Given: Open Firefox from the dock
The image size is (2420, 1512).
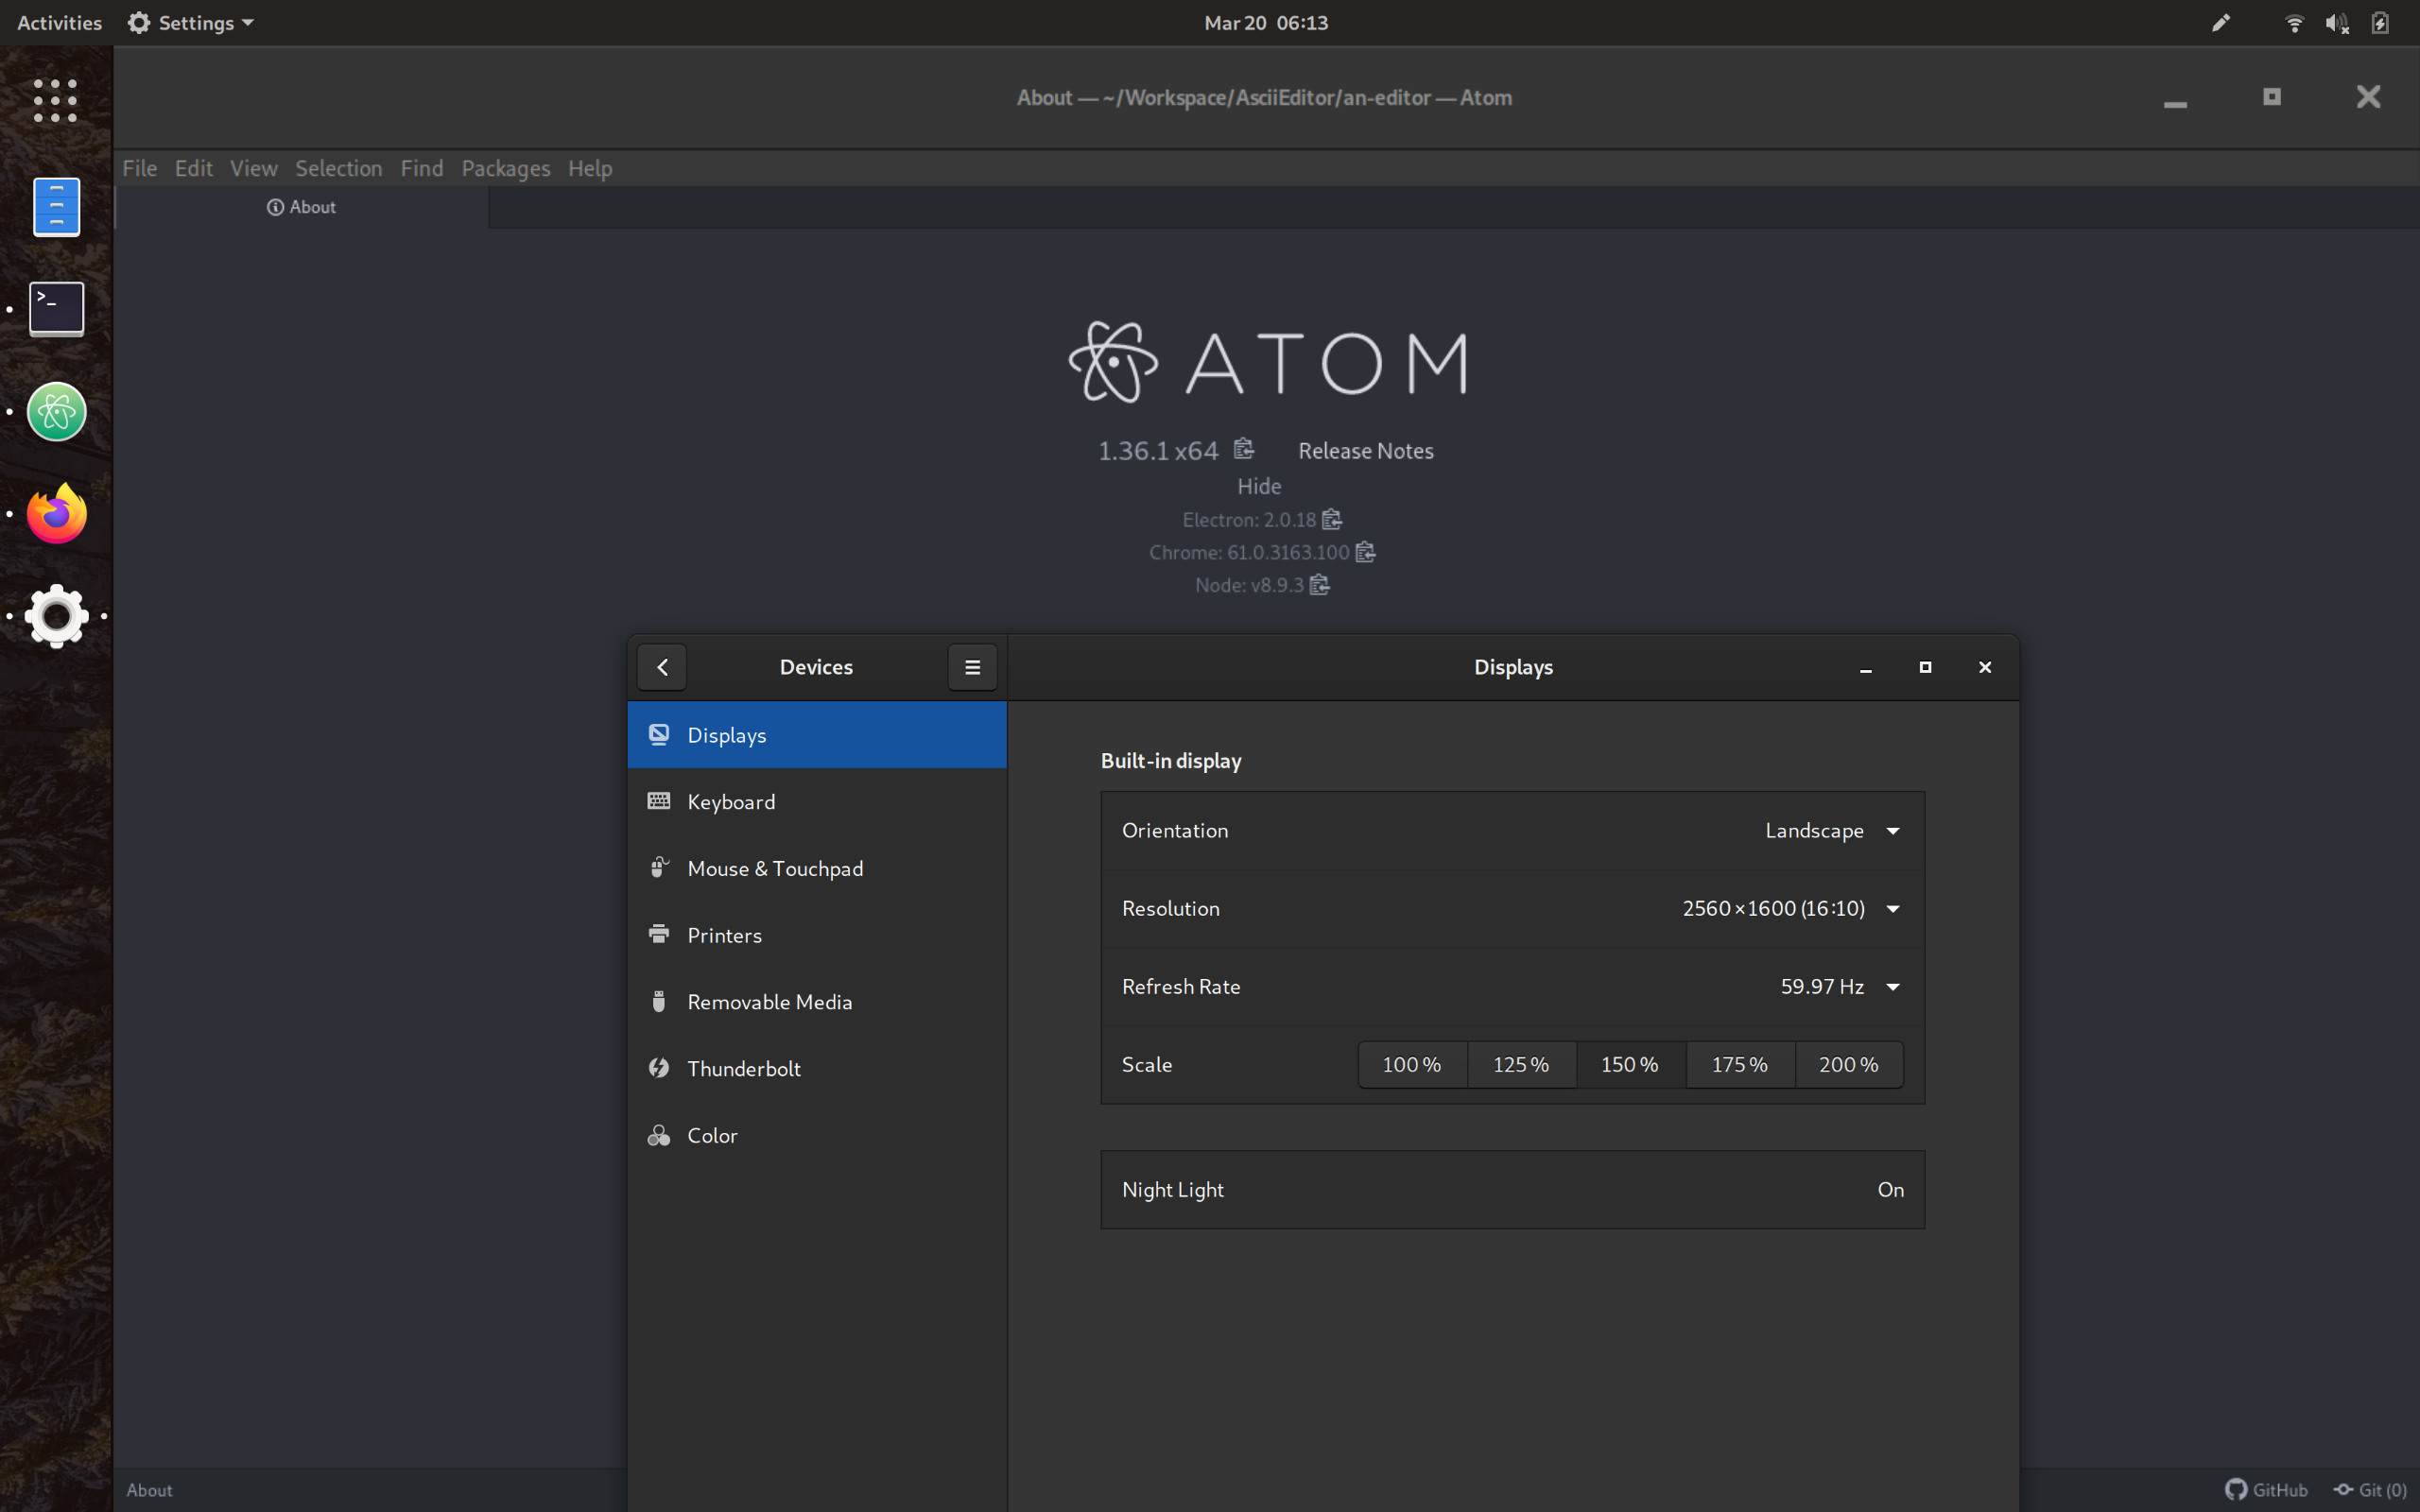Looking at the screenshot, I should 56,514.
